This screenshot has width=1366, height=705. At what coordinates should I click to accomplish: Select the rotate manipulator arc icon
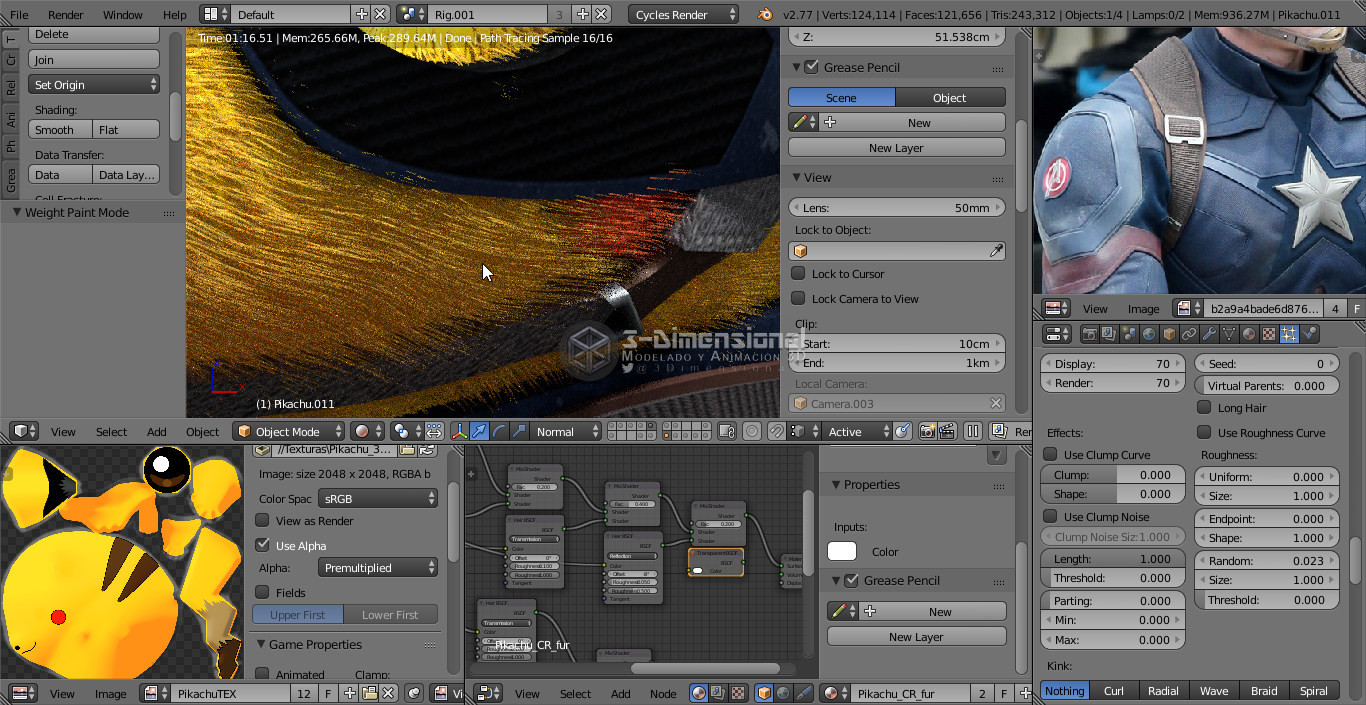coord(499,431)
